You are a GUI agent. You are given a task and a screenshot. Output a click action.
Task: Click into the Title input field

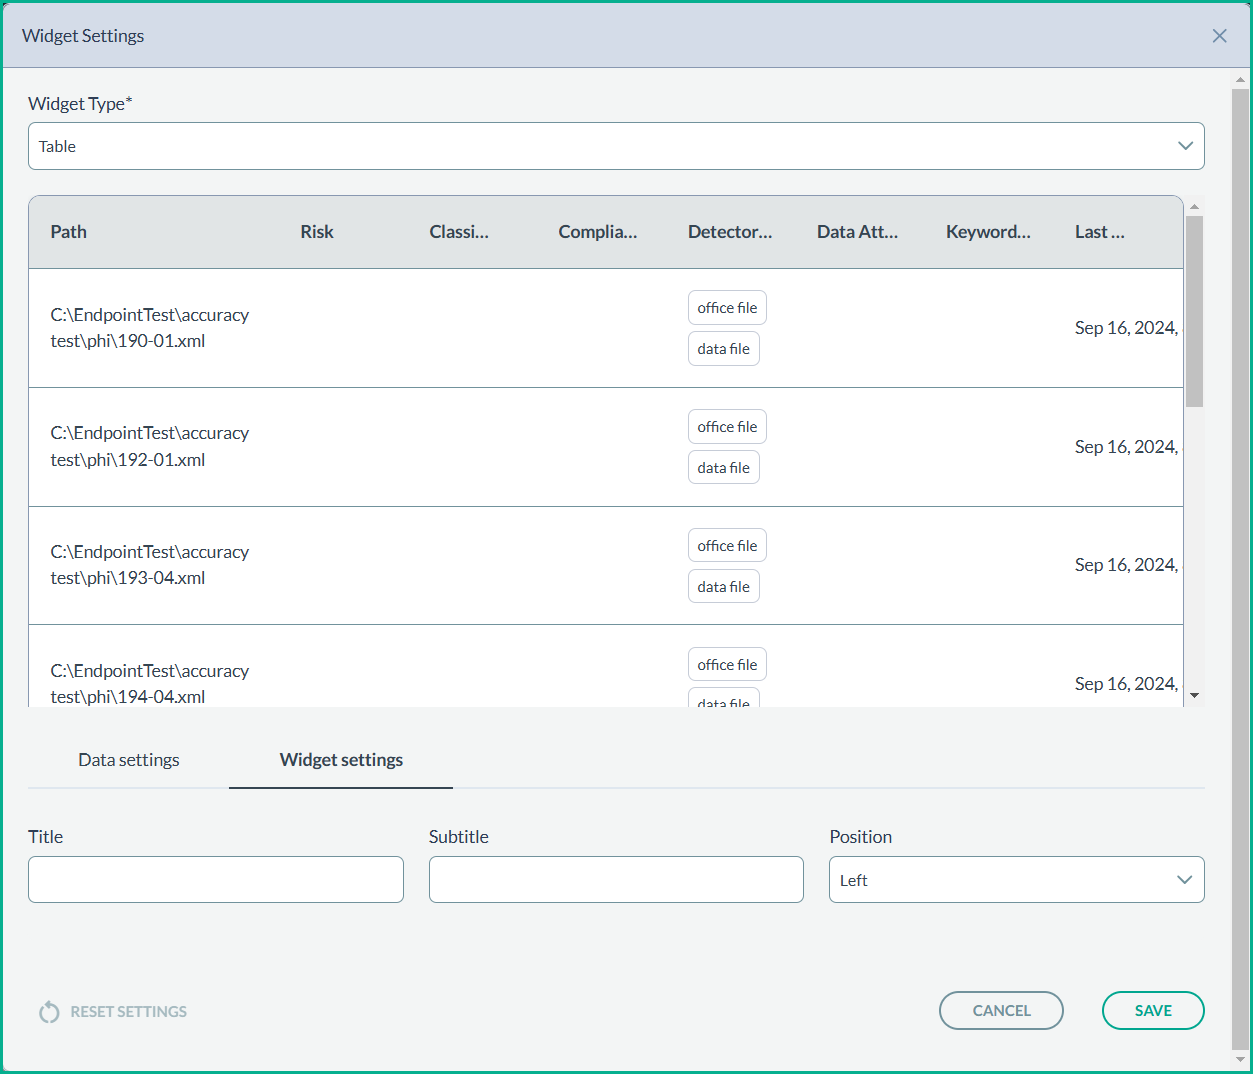point(216,880)
